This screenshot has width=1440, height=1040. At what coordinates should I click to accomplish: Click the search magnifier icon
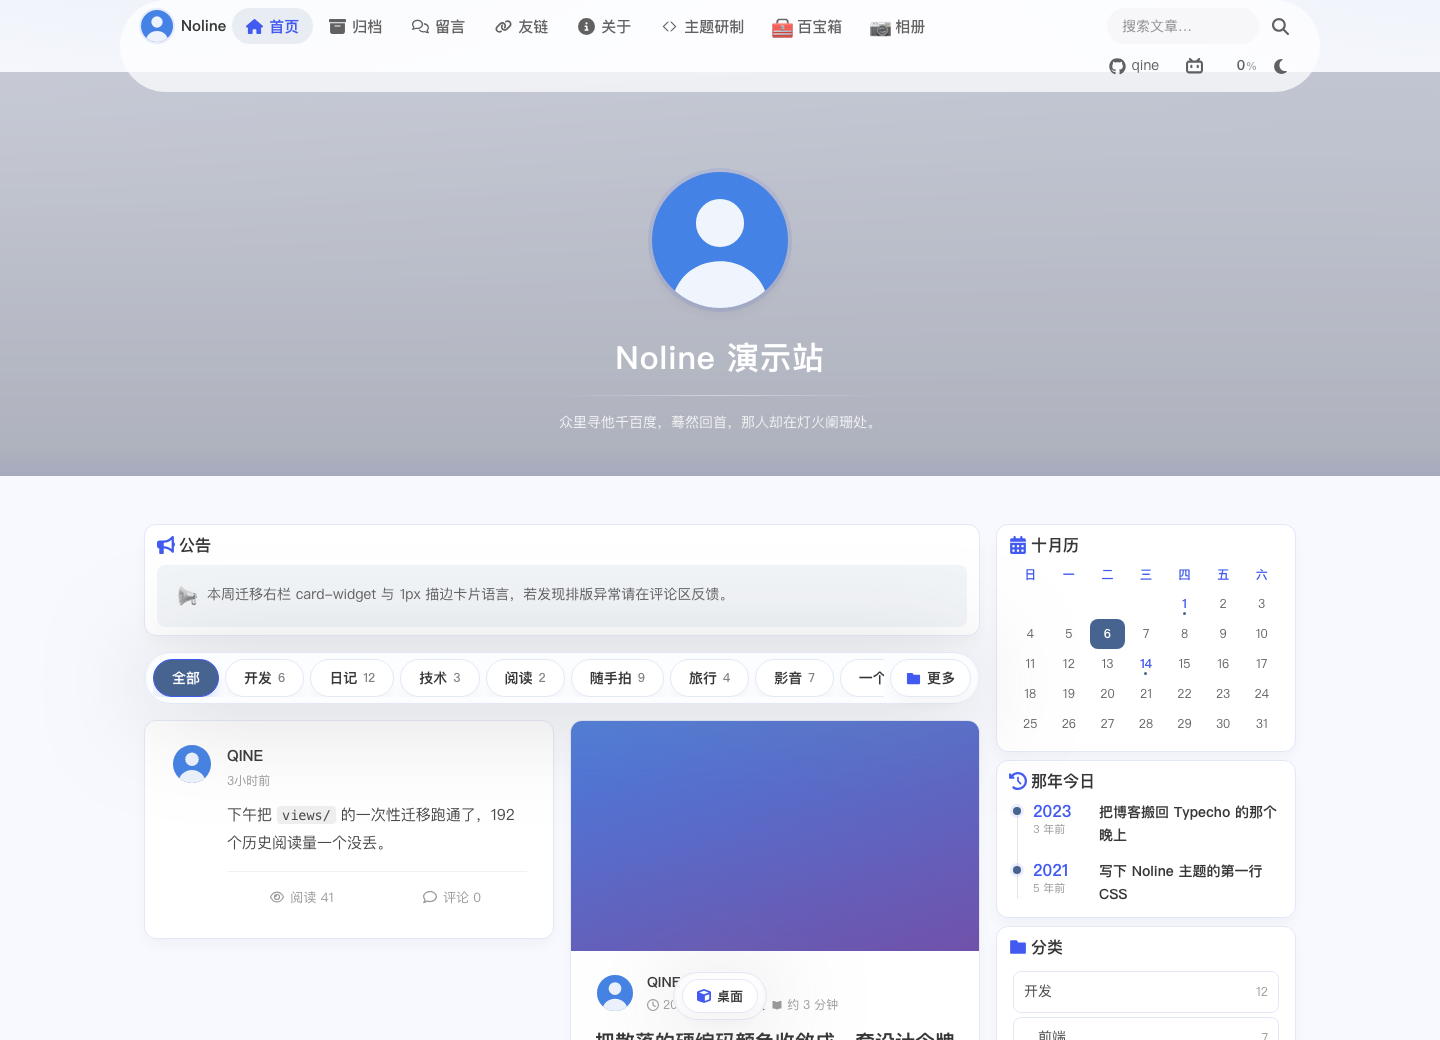[1280, 27]
